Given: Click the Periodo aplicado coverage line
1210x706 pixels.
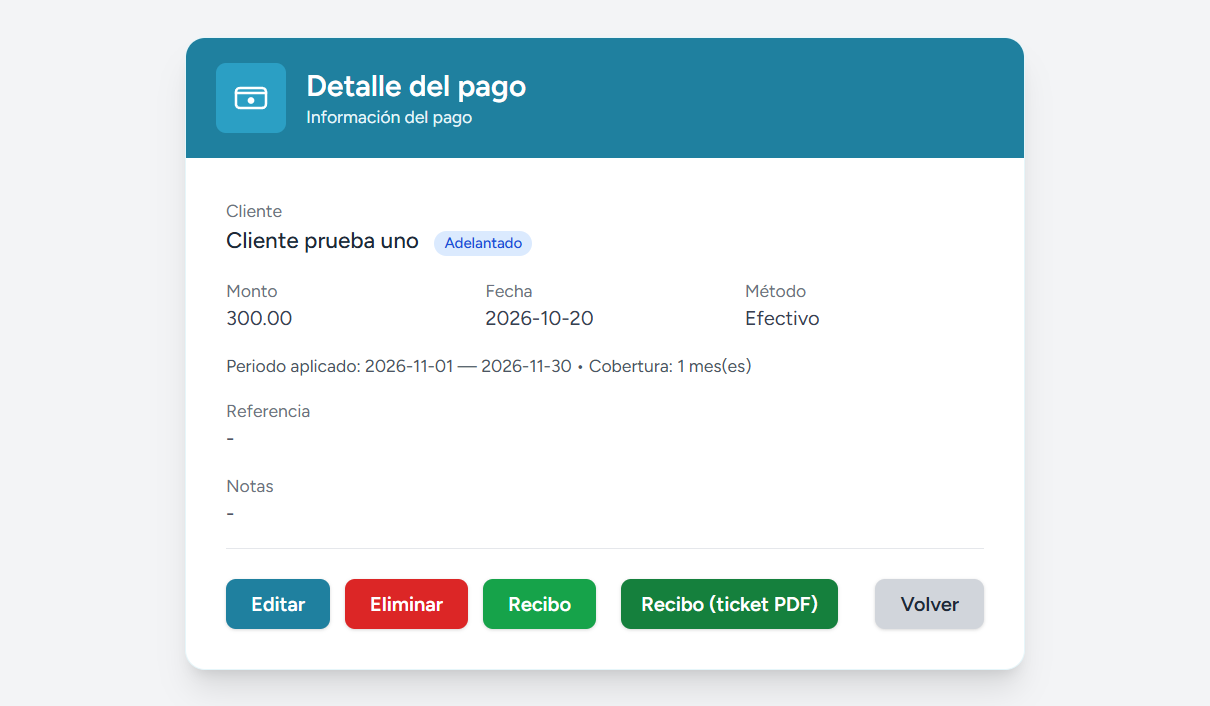Looking at the screenshot, I should 489,366.
